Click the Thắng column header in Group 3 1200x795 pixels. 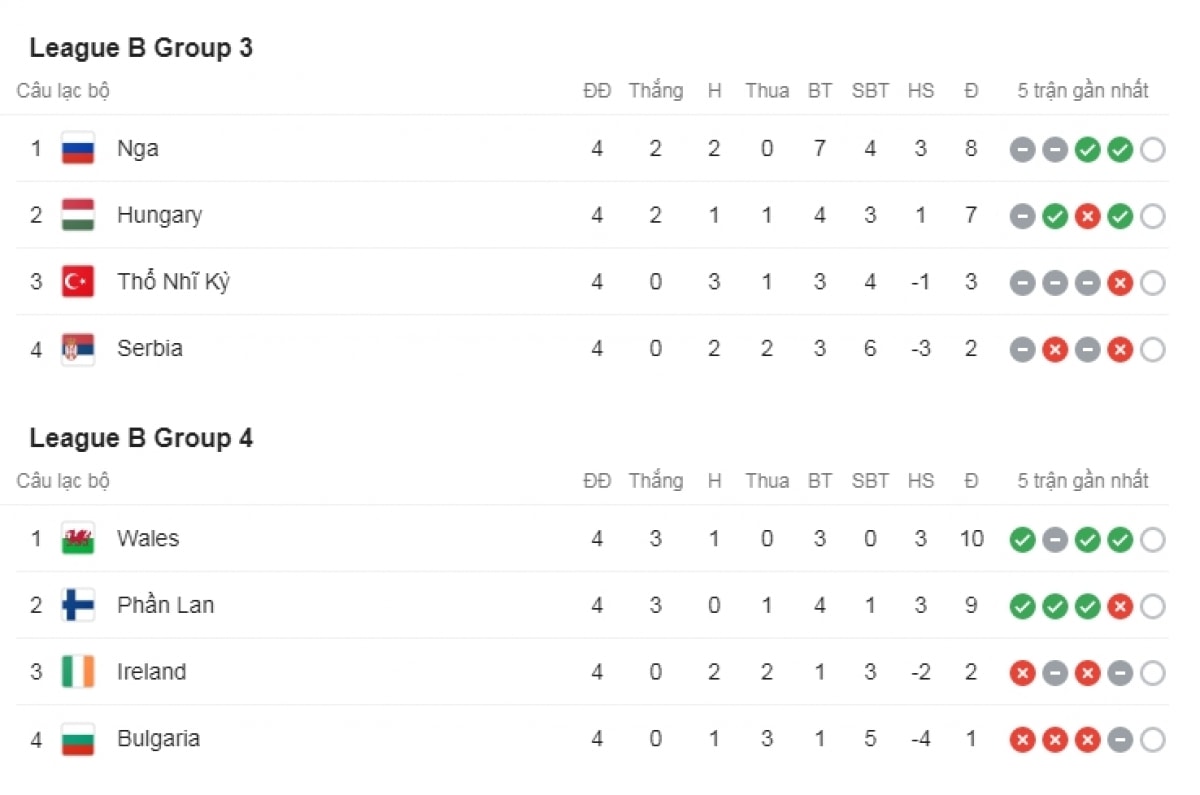pos(656,91)
